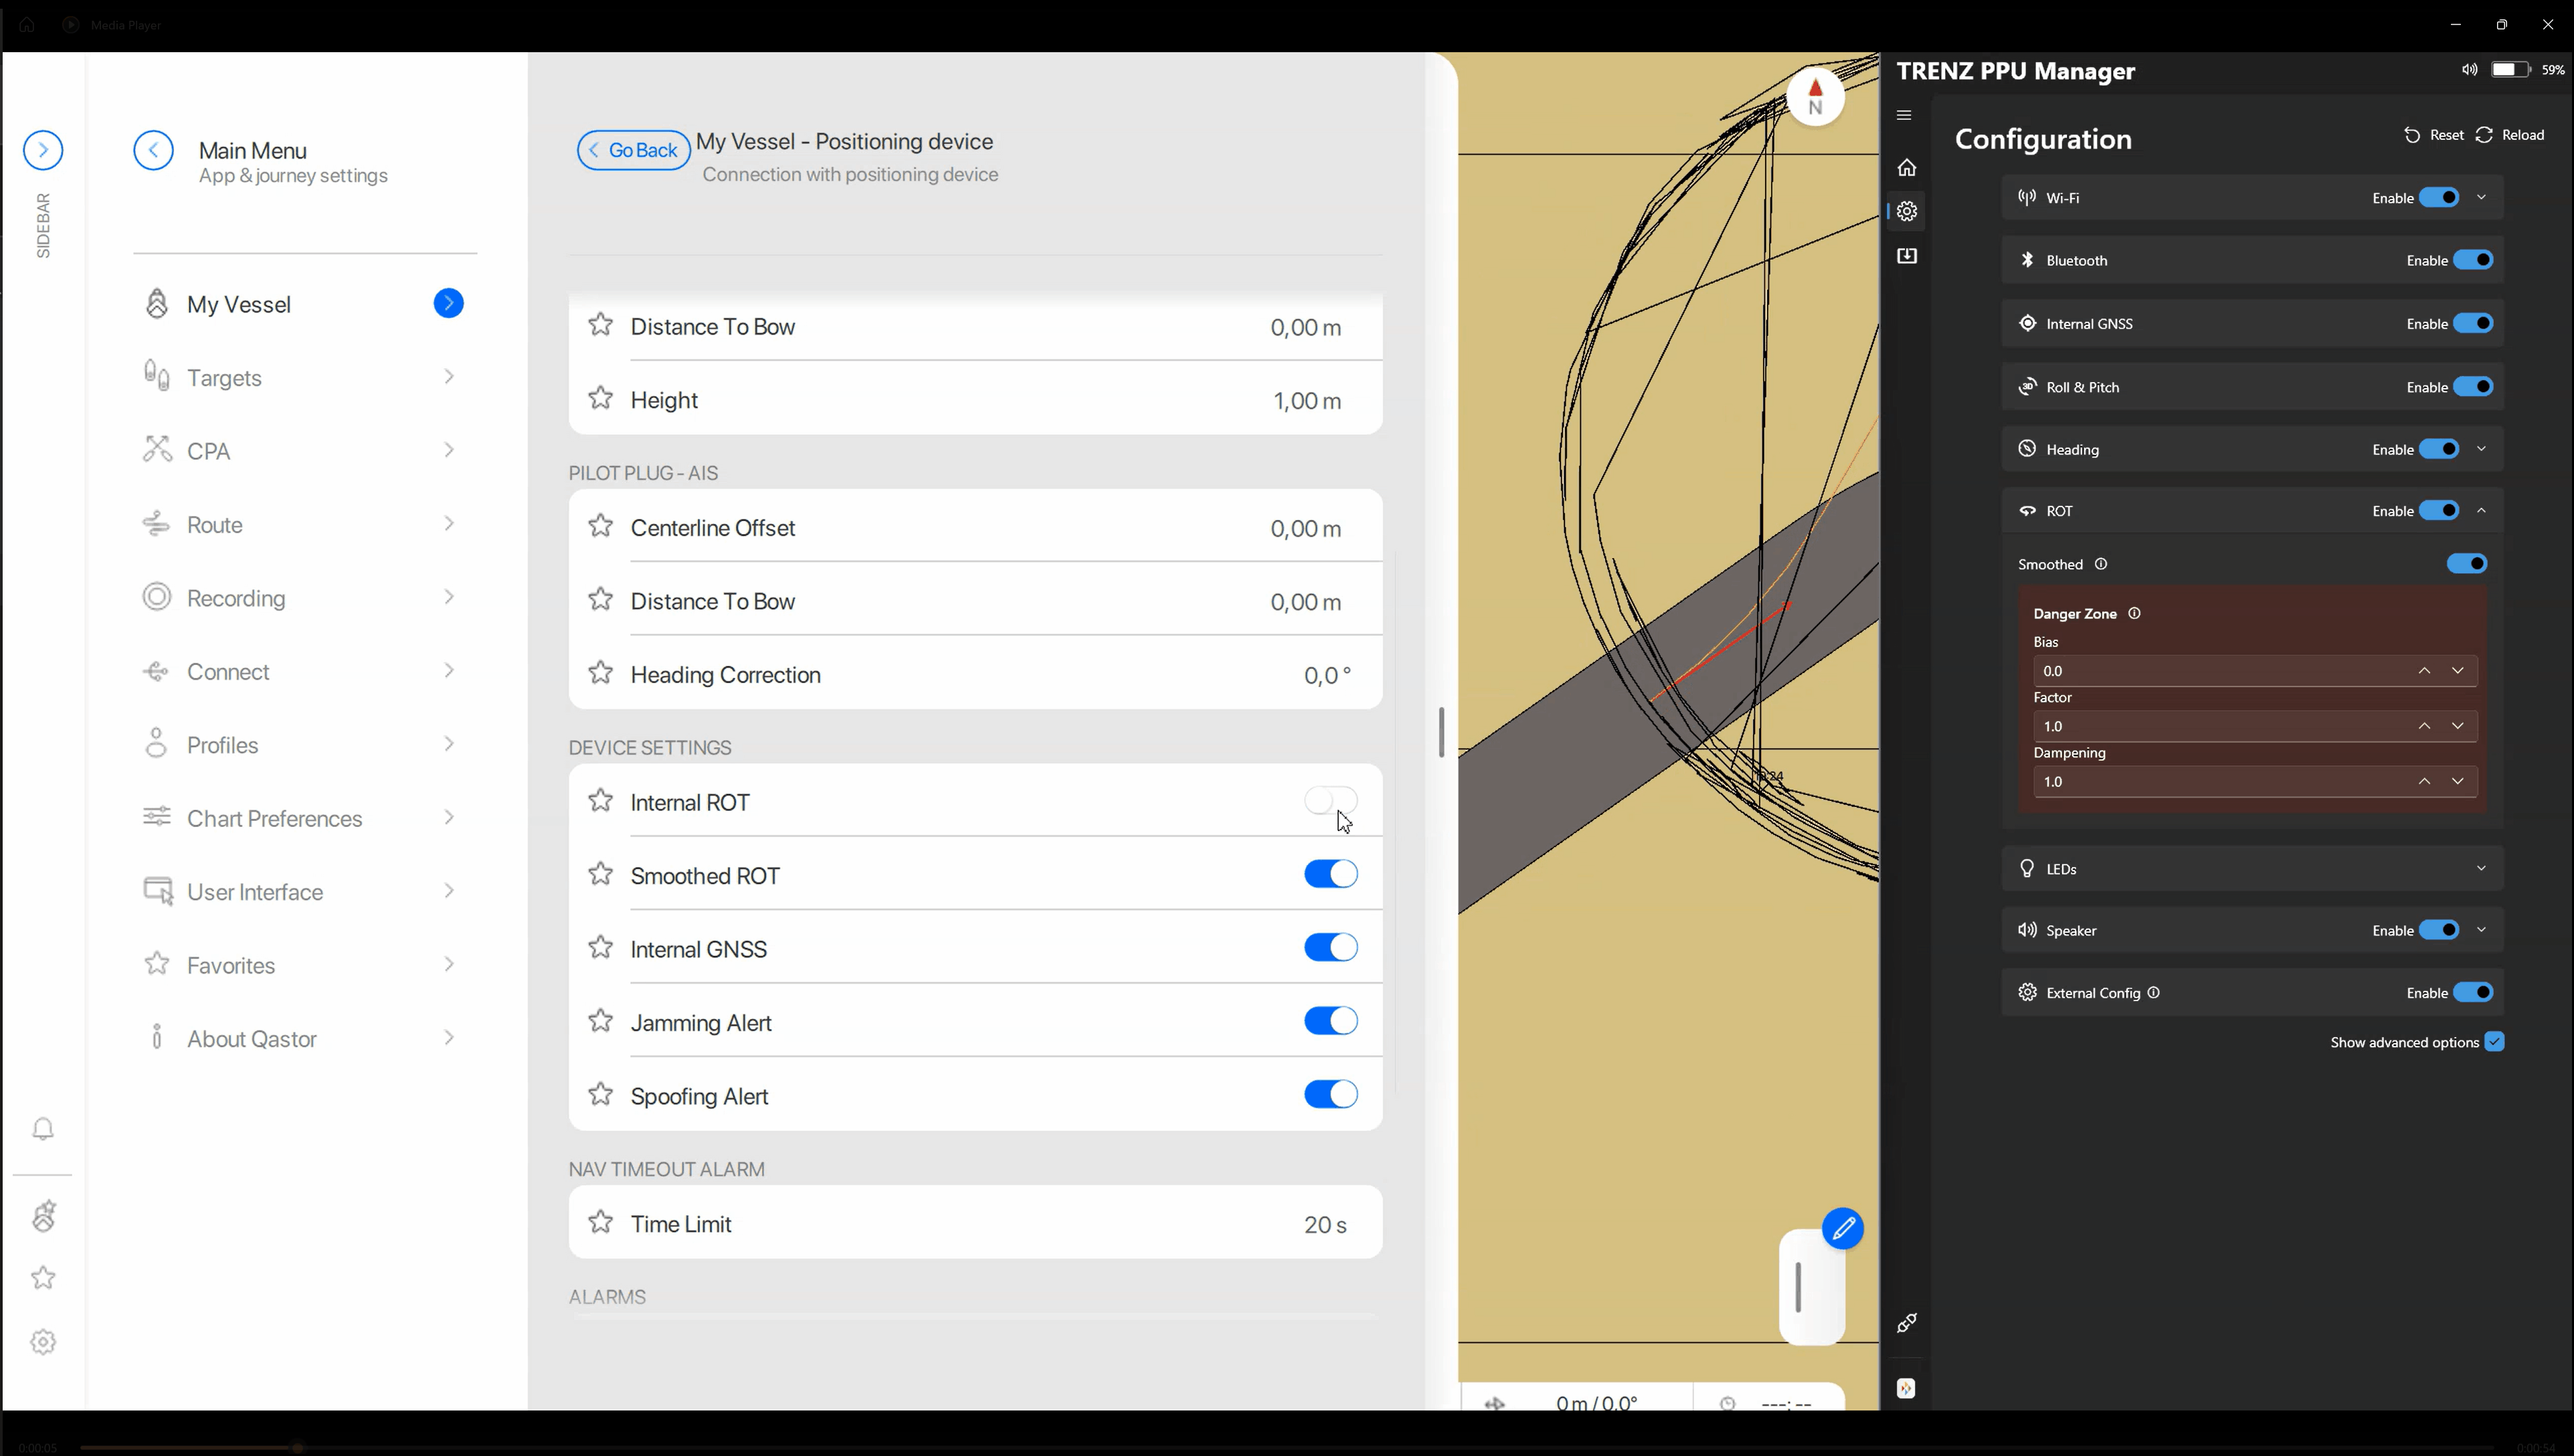Expand the LEDs section
The image size is (2574, 1456).
(x=2481, y=868)
